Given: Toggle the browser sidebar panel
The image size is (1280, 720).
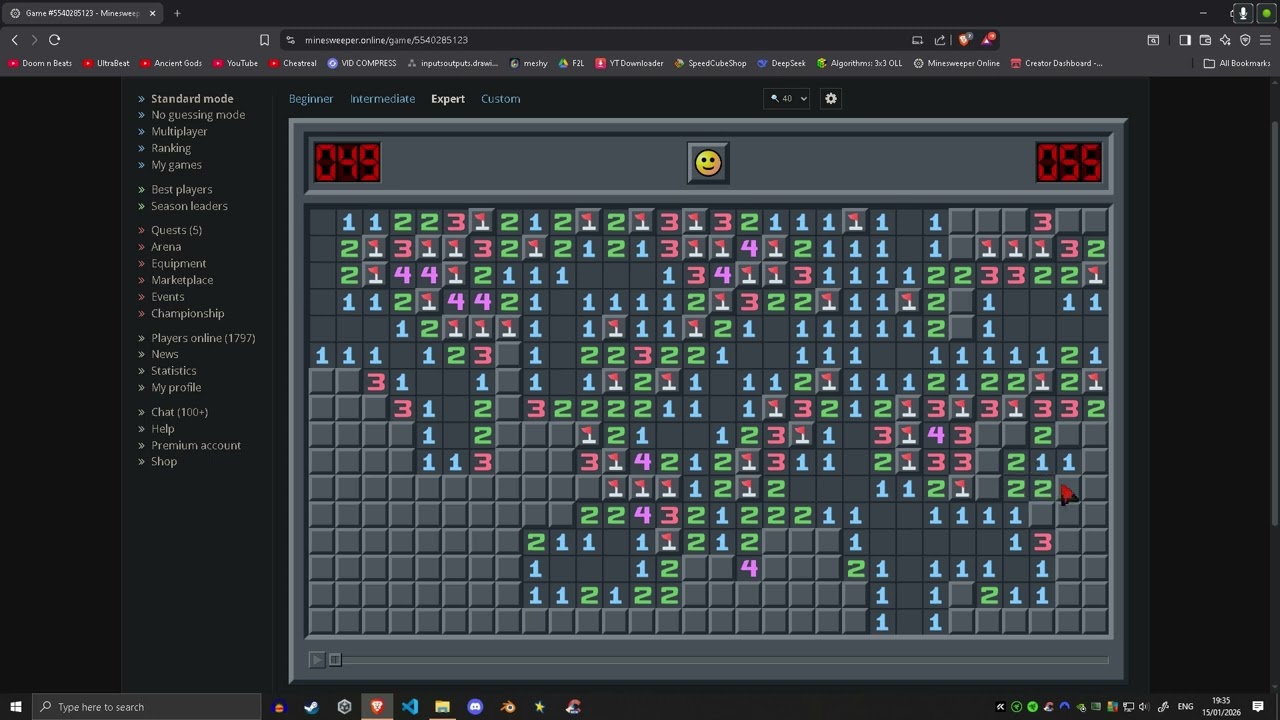Looking at the screenshot, I should pos(1185,40).
